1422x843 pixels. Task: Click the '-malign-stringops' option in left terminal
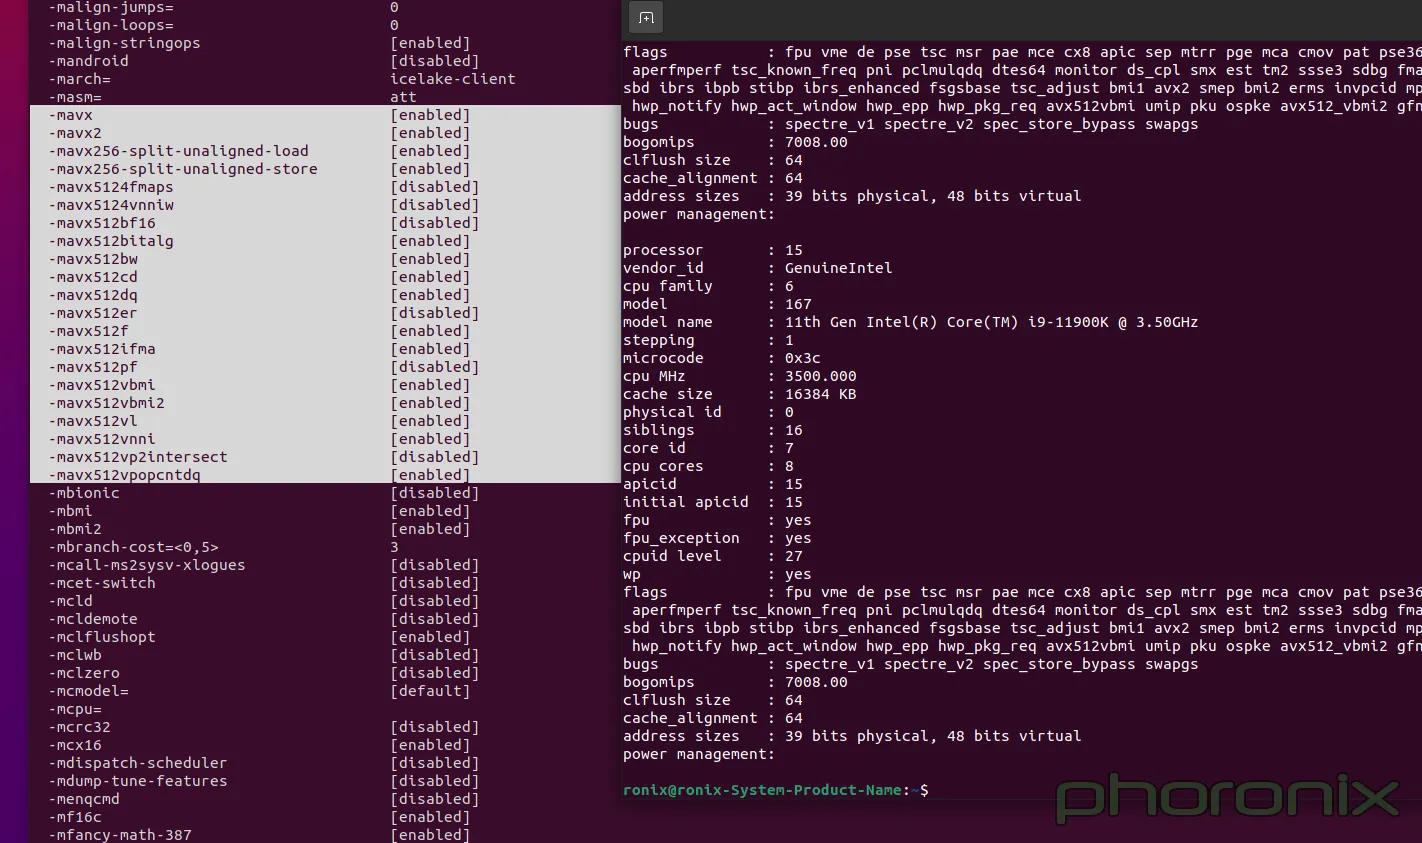[x=125, y=43]
